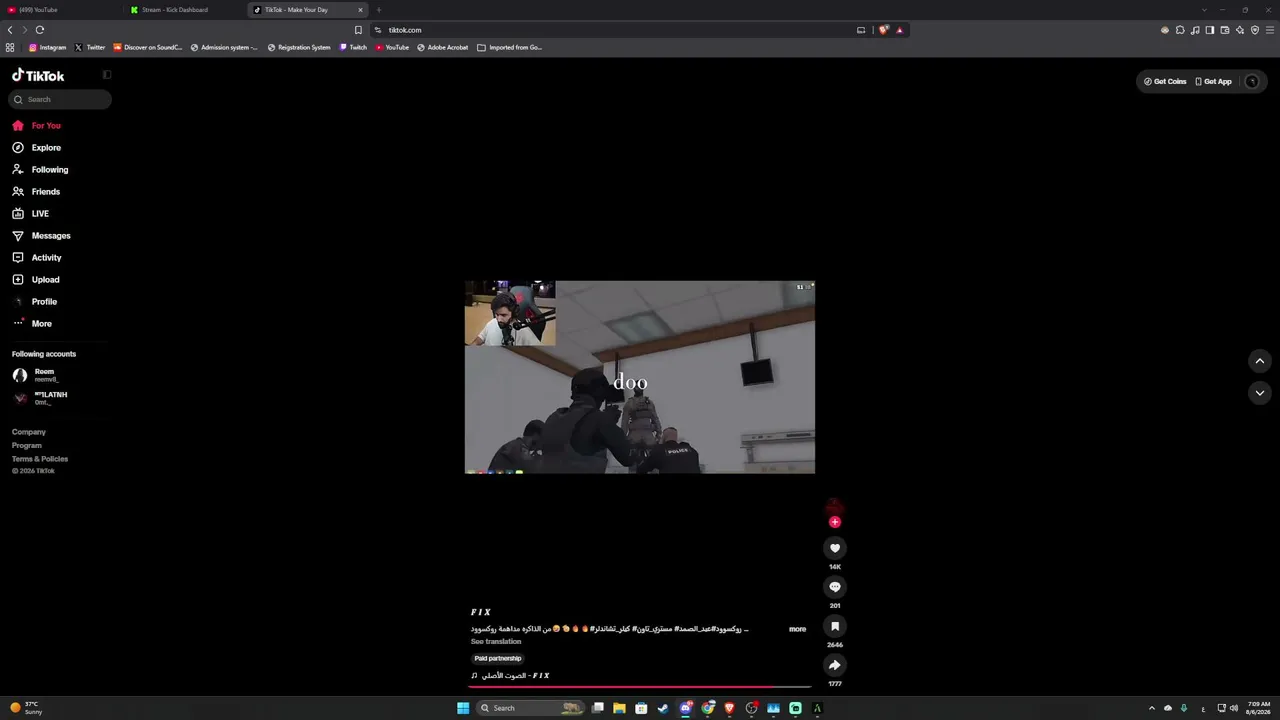Open the Brave wallet icon in toolbar
Image resolution: width=1280 pixels, height=720 pixels.
tap(1225, 30)
